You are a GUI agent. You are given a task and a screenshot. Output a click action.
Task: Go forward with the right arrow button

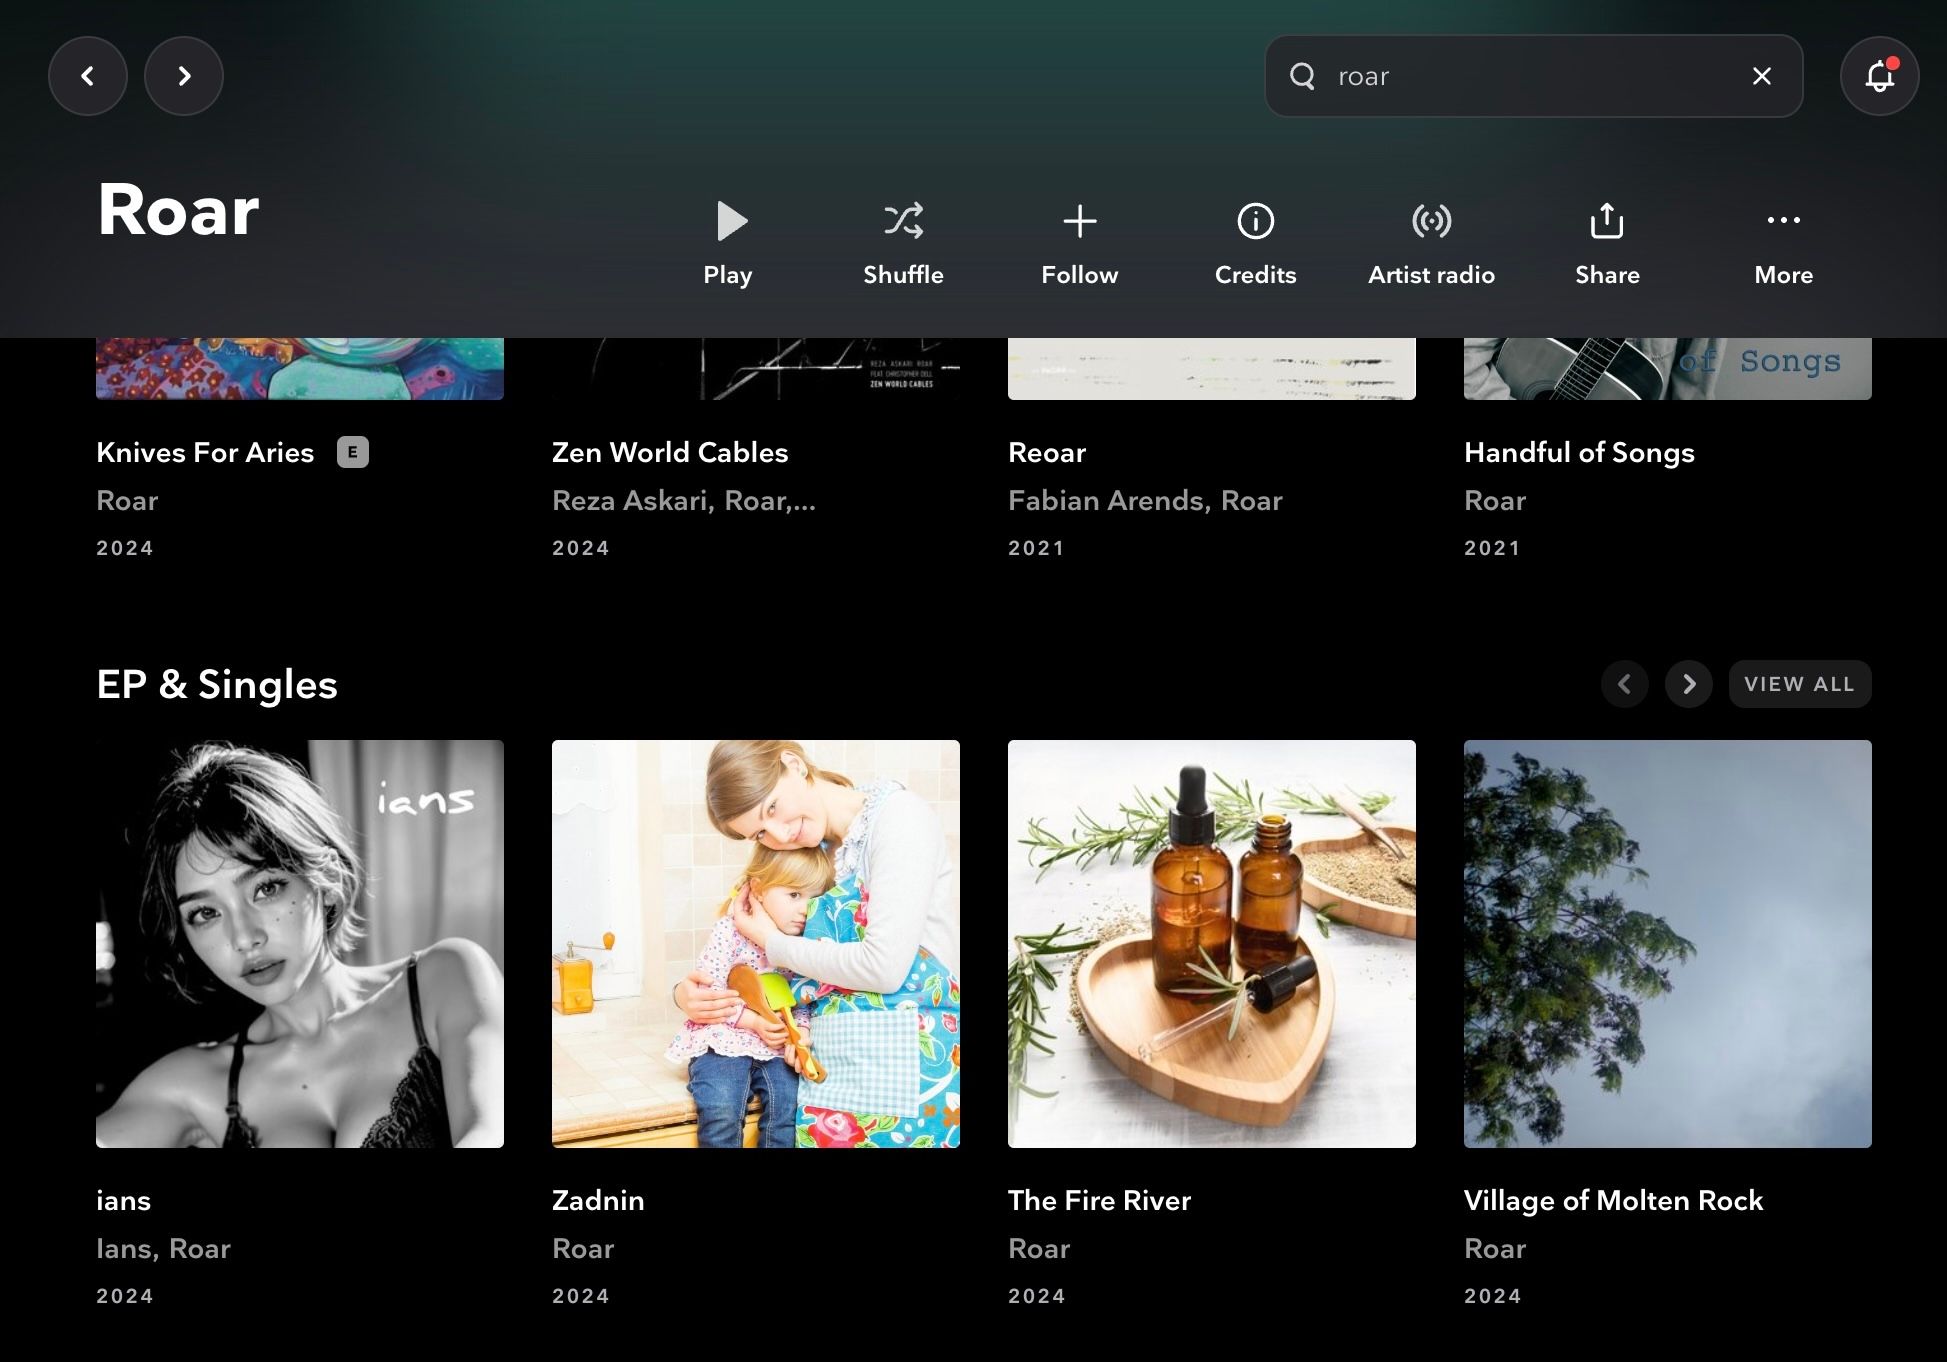click(x=184, y=76)
